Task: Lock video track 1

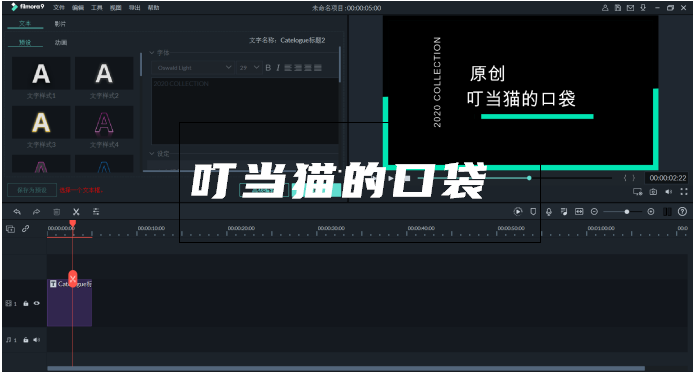Action: click(x=26, y=304)
